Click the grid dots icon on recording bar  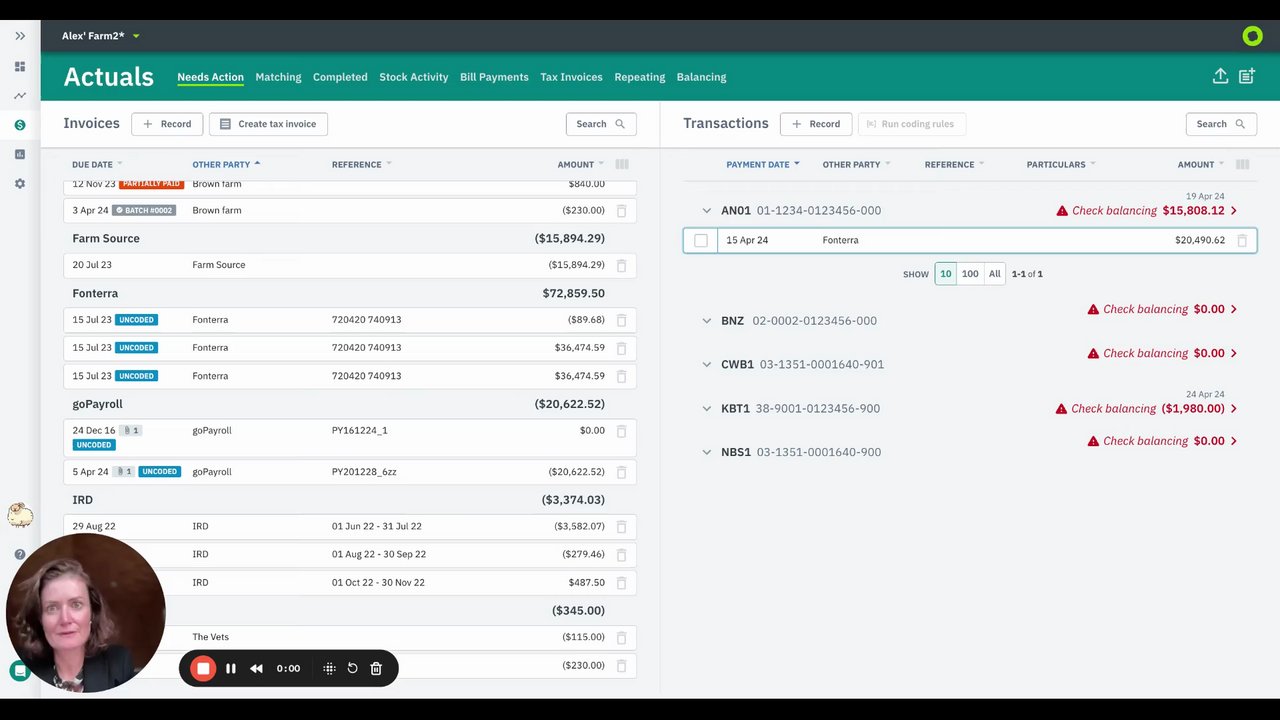pos(329,668)
